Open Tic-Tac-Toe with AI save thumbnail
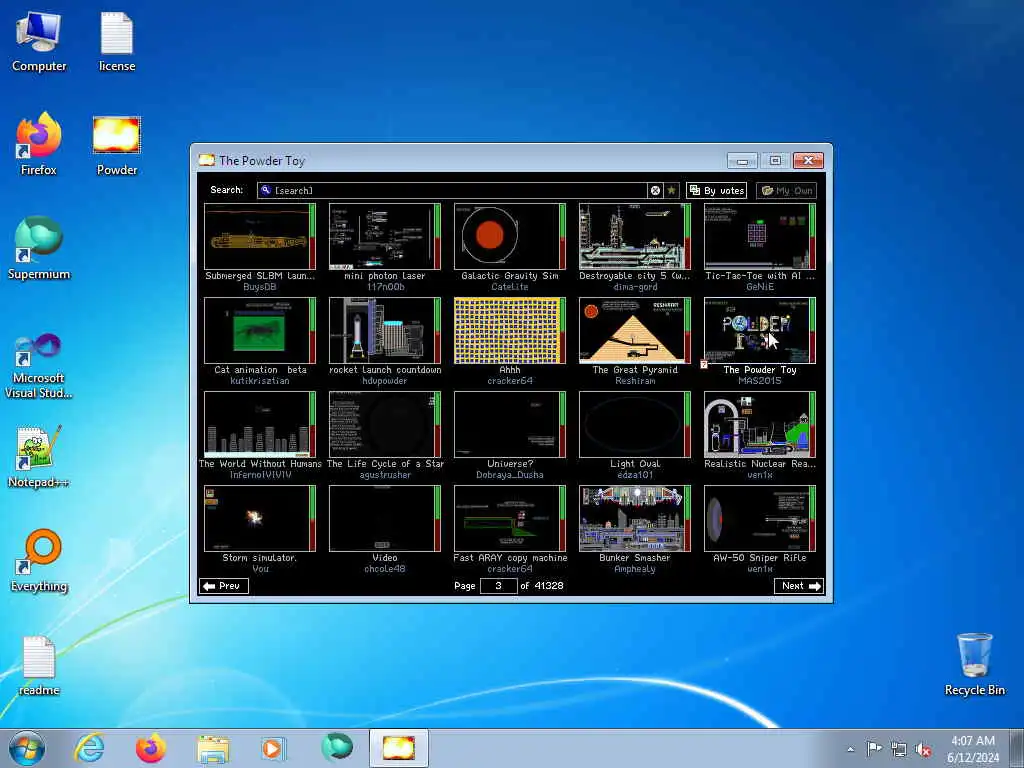Viewport: 1024px width, 768px height. pyautogui.click(x=760, y=236)
